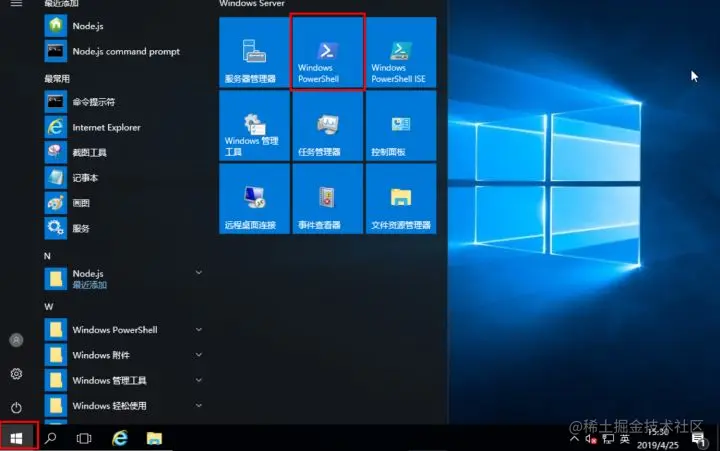Click the letter W section header
Viewport: 720px width, 451px height.
click(x=48, y=306)
